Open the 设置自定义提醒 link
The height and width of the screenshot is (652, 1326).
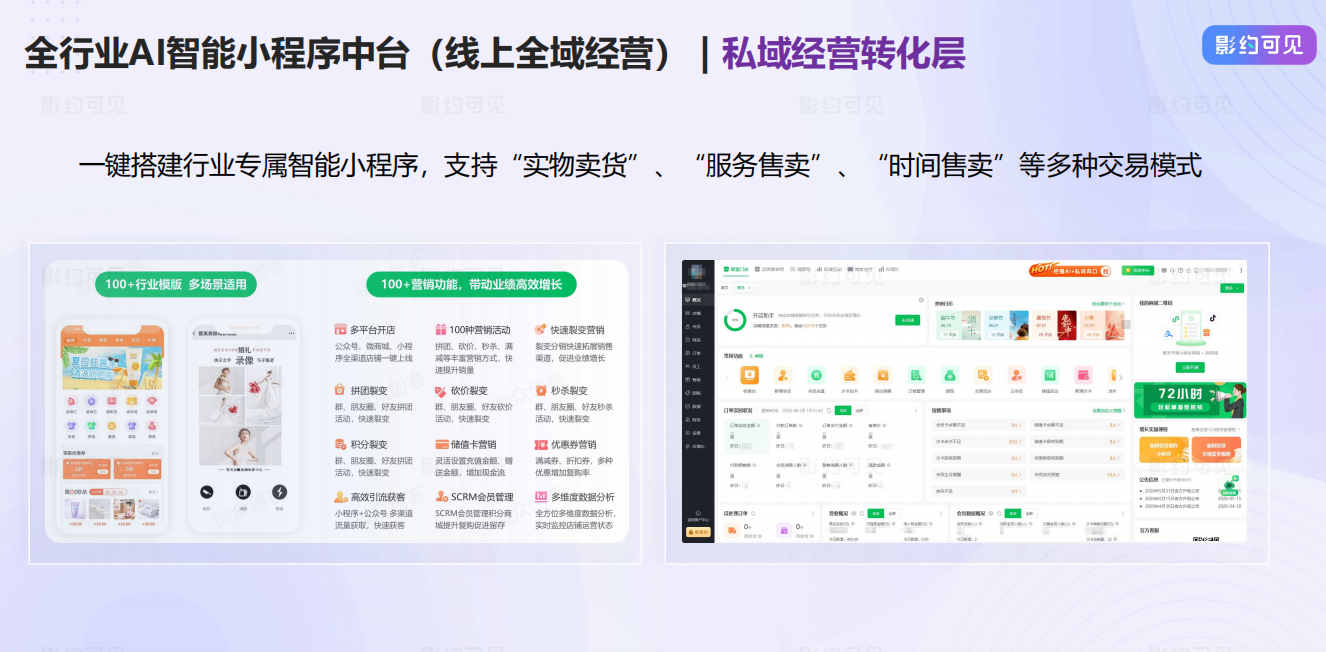1109,410
